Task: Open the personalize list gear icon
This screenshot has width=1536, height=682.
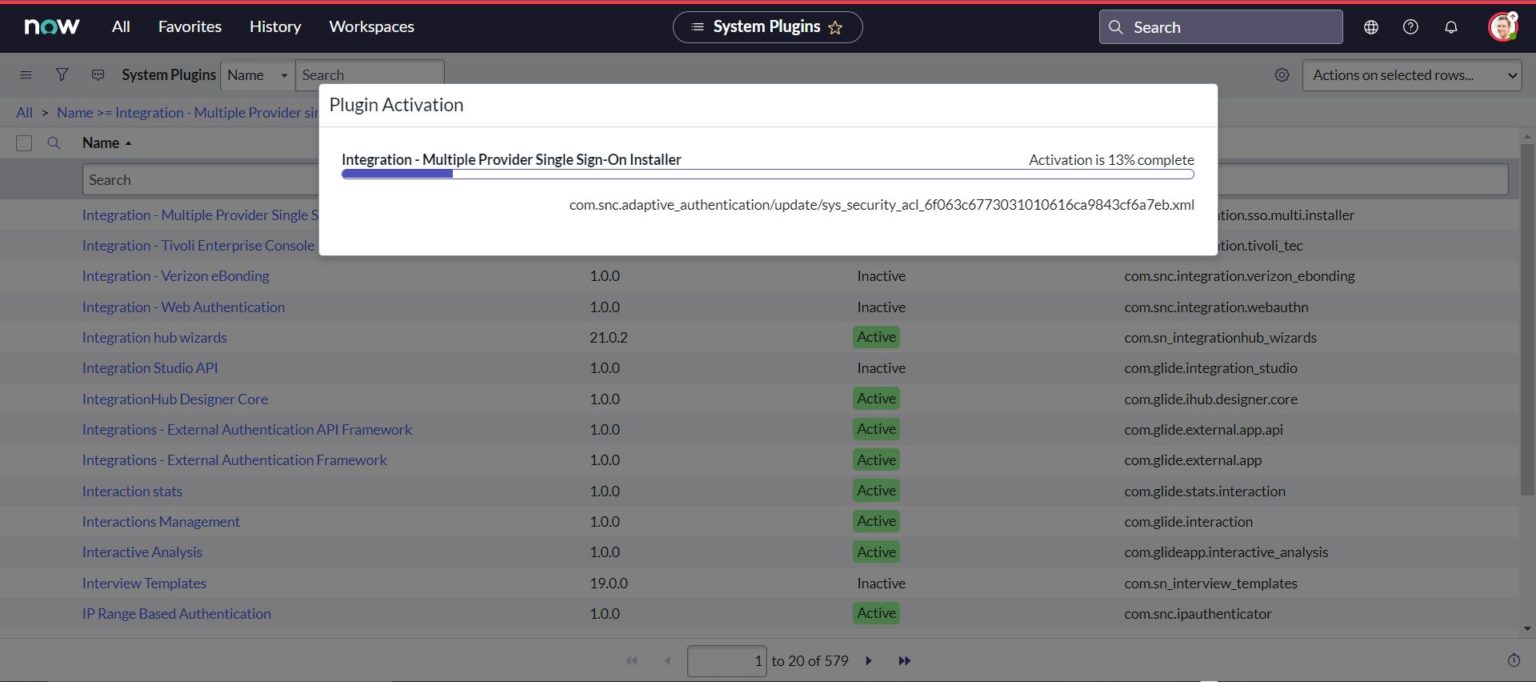Action: click(x=1282, y=74)
